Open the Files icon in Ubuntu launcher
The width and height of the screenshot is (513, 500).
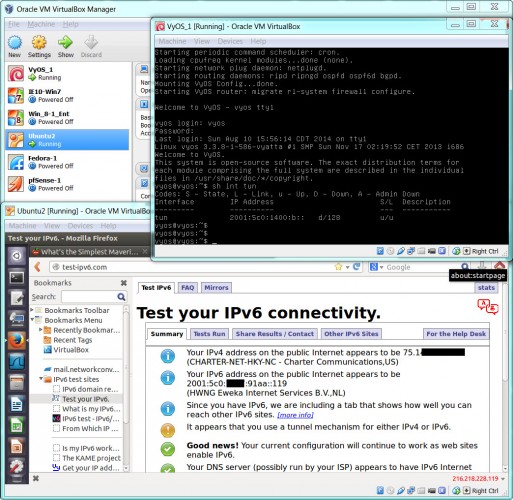[17, 383]
